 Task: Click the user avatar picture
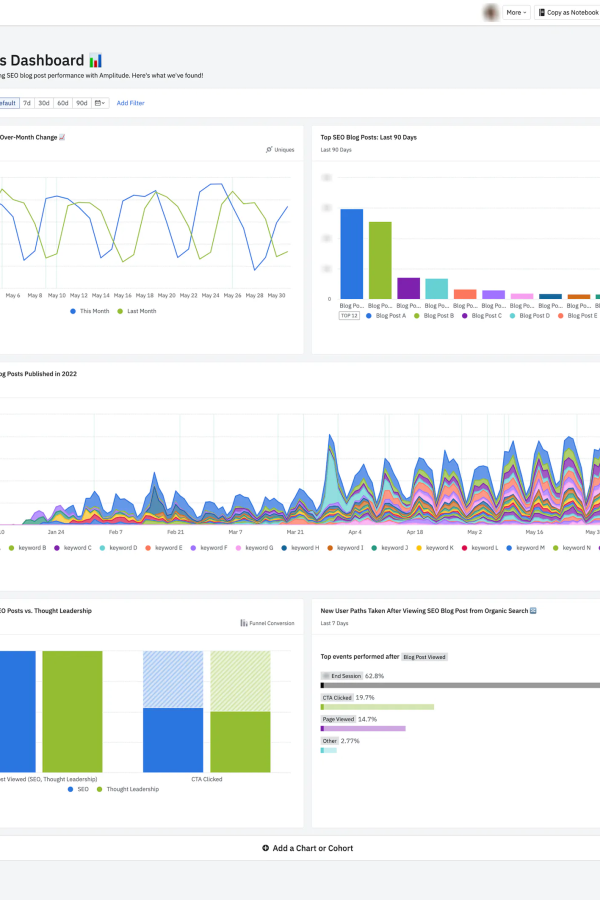pos(491,12)
